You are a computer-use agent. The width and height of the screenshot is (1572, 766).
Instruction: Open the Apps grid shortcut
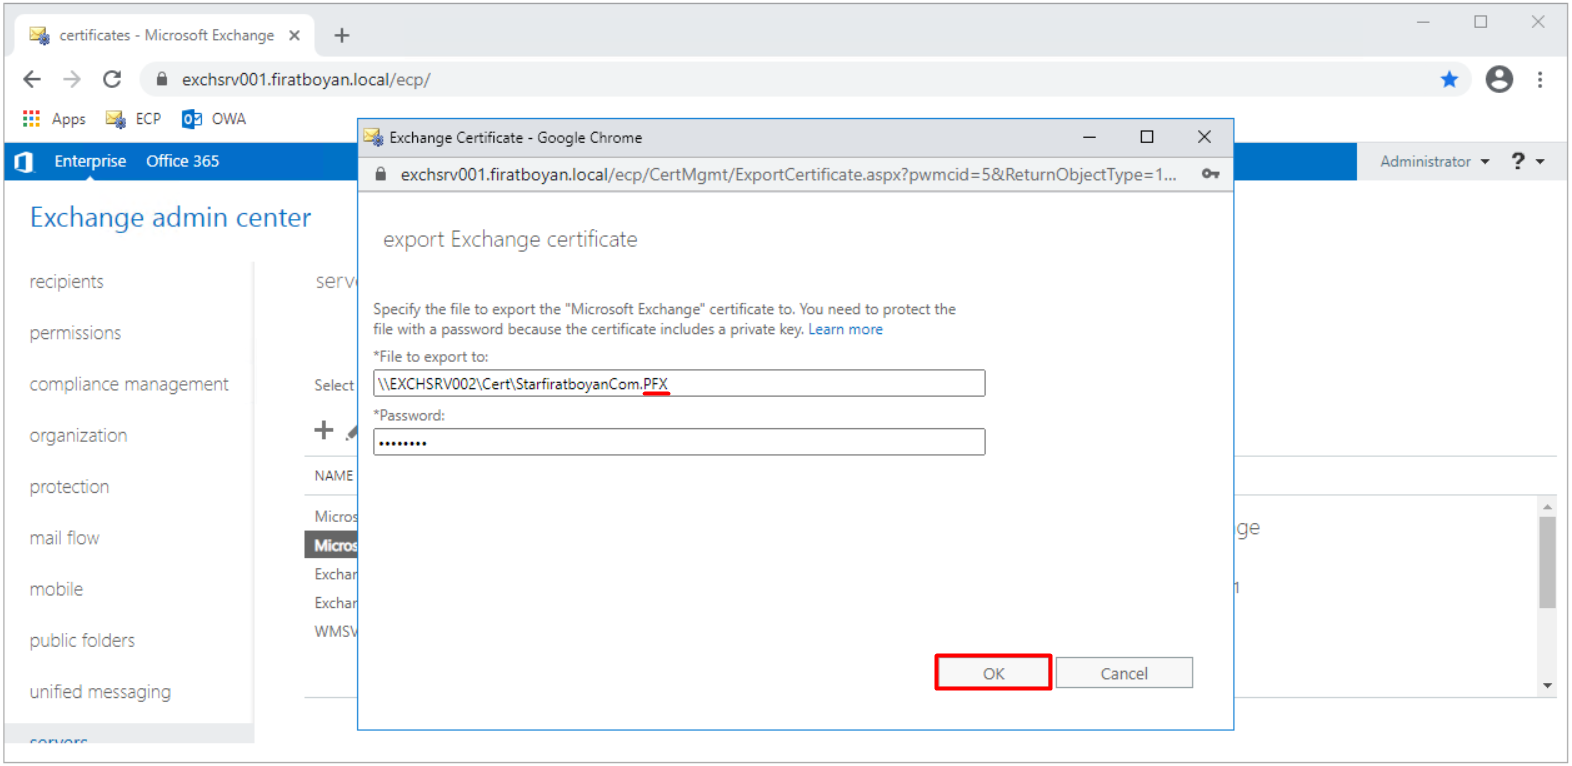pyautogui.click(x=54, y=118)
